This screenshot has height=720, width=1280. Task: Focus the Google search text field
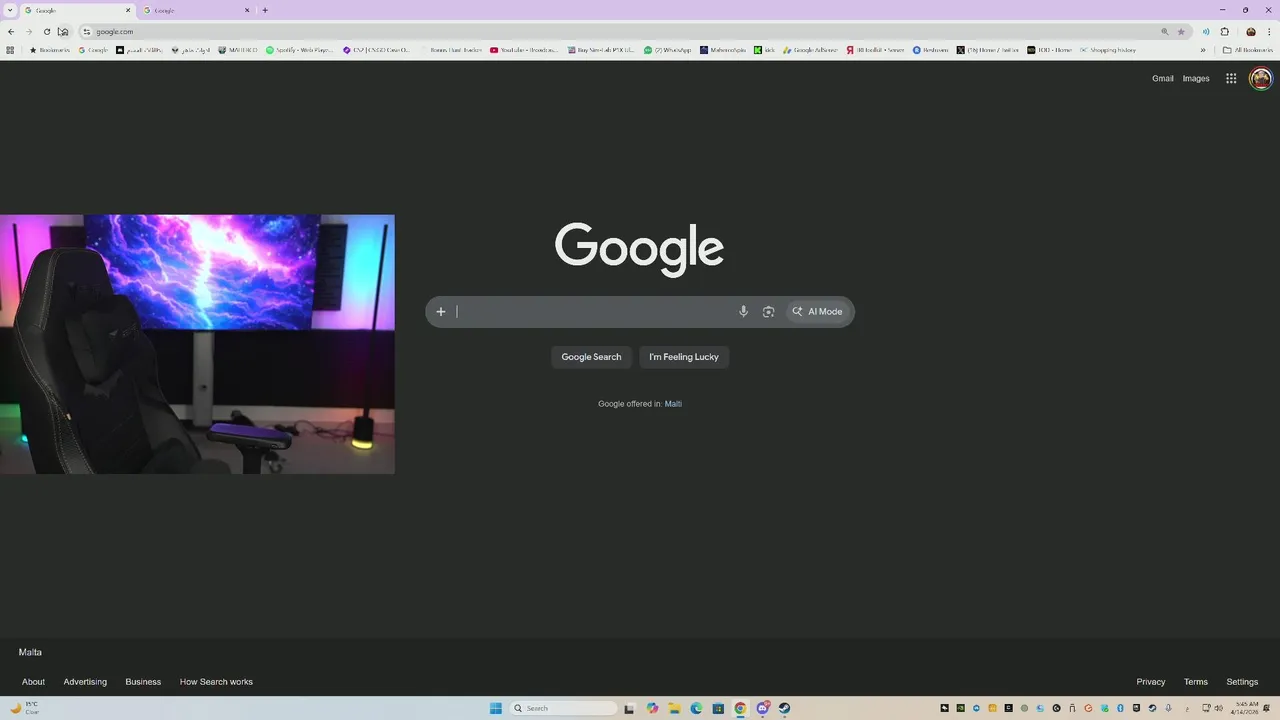point(593,312)
